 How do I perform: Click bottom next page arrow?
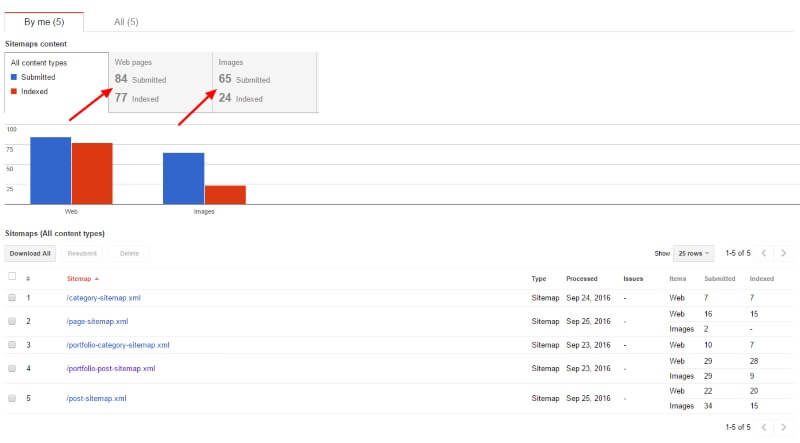[x=784, y=427]
